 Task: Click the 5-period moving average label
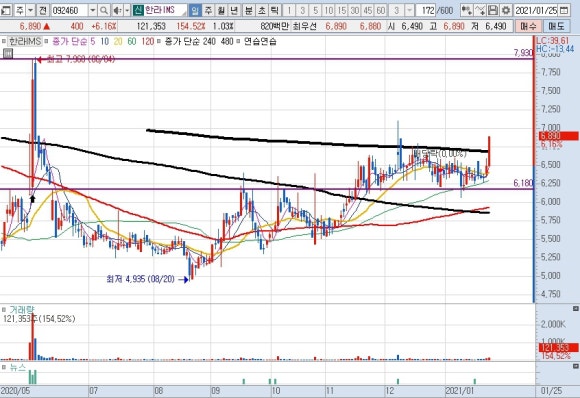point(93,41)
